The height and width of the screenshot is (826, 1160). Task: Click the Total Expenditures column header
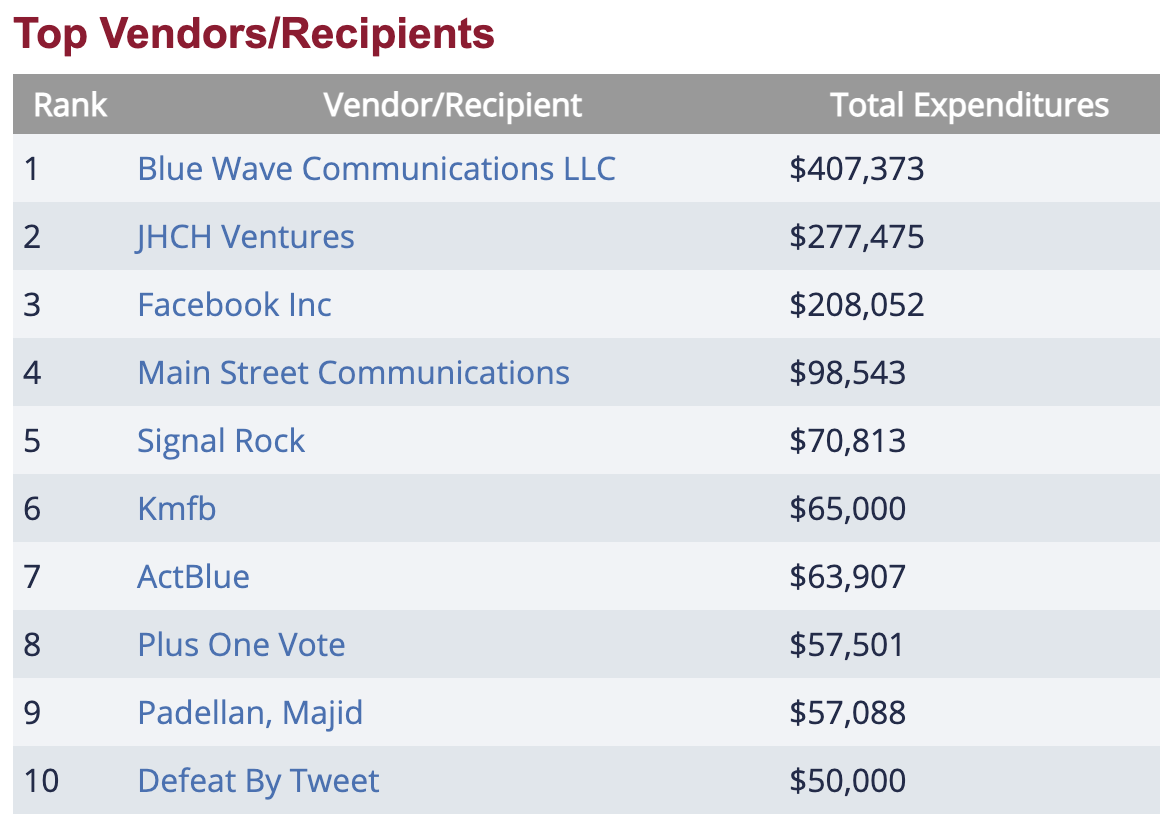pos(969,105)
